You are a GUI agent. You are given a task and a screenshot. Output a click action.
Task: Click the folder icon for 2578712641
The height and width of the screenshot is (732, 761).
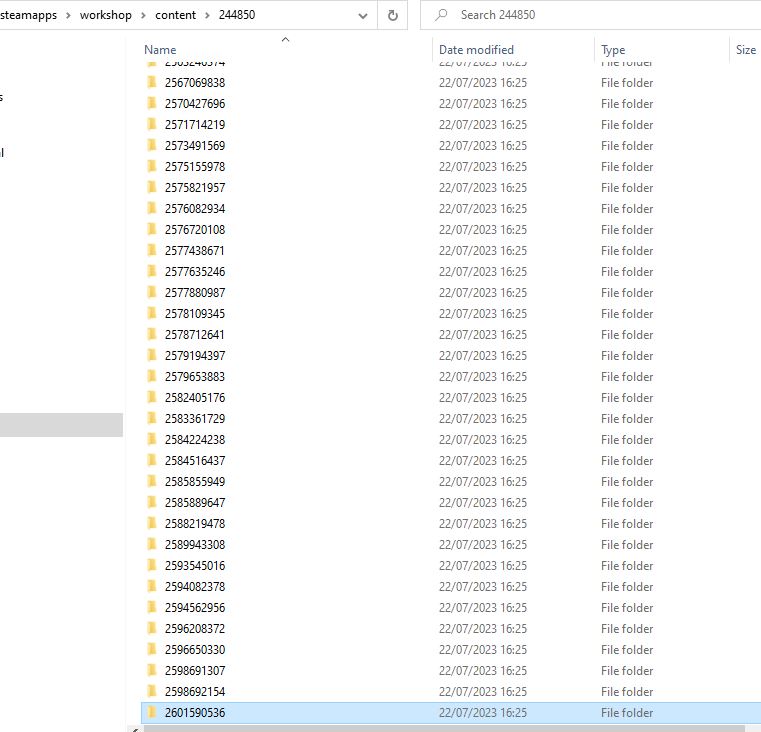[x=152, y=334]
